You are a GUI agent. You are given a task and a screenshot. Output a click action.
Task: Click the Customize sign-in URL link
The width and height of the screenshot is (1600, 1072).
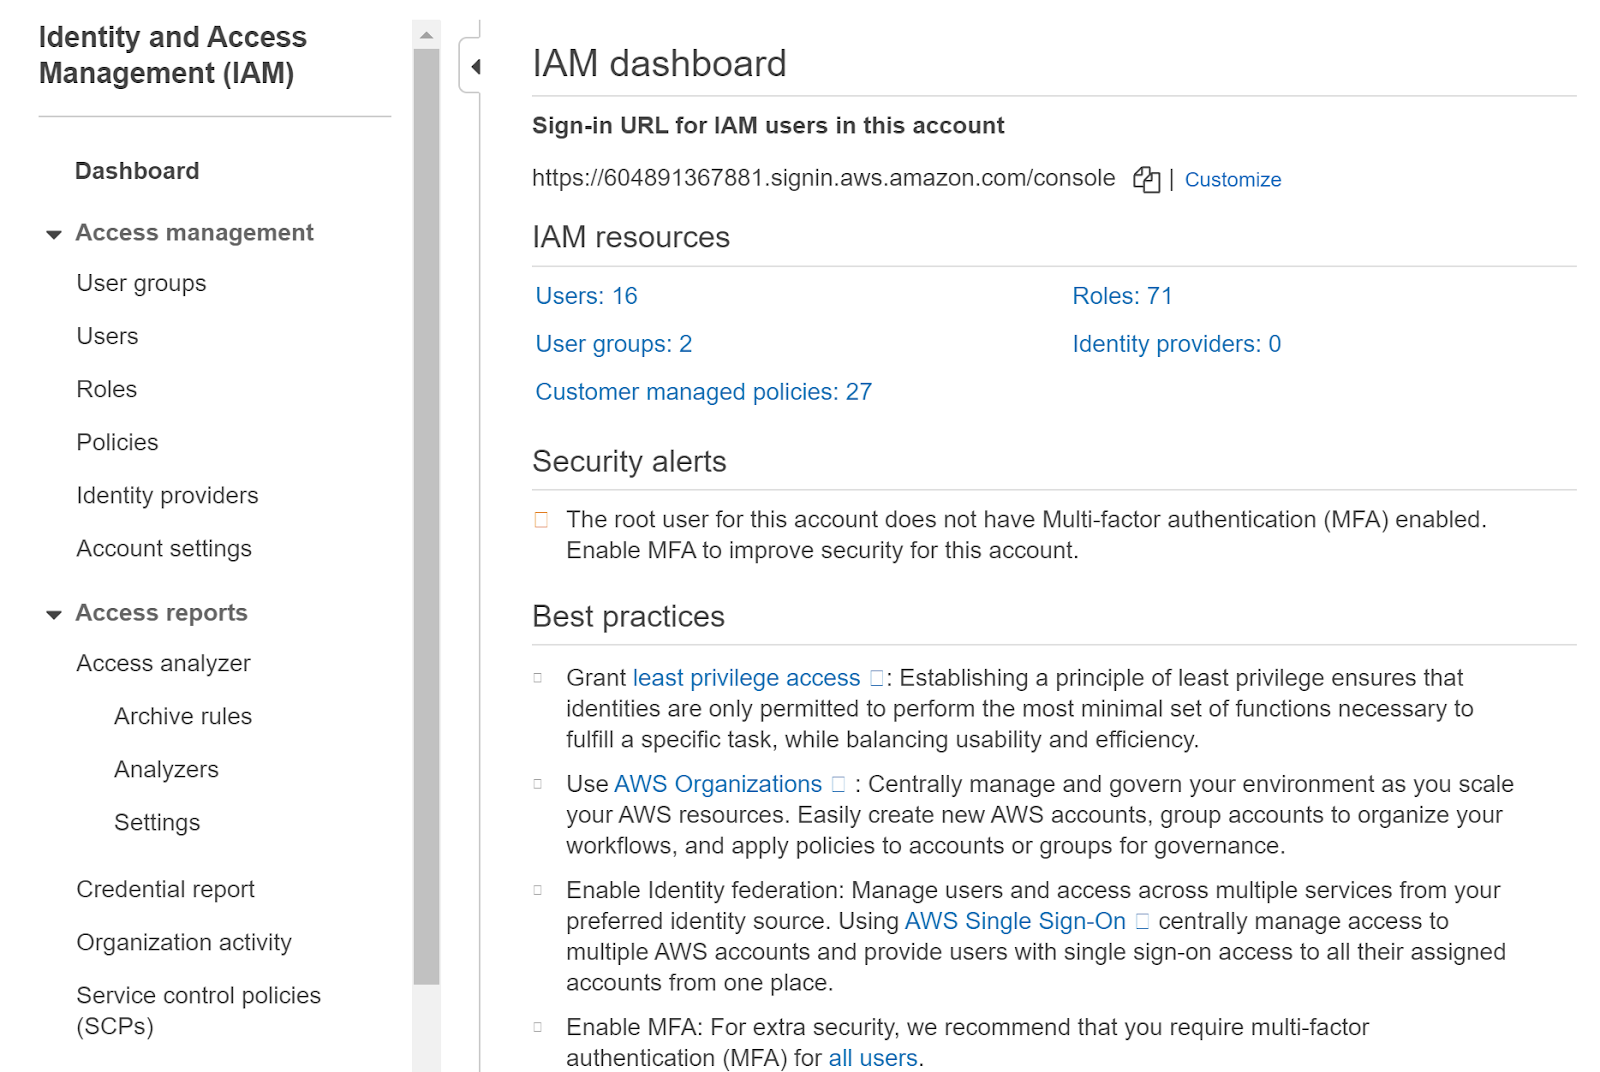(1232, 180)
